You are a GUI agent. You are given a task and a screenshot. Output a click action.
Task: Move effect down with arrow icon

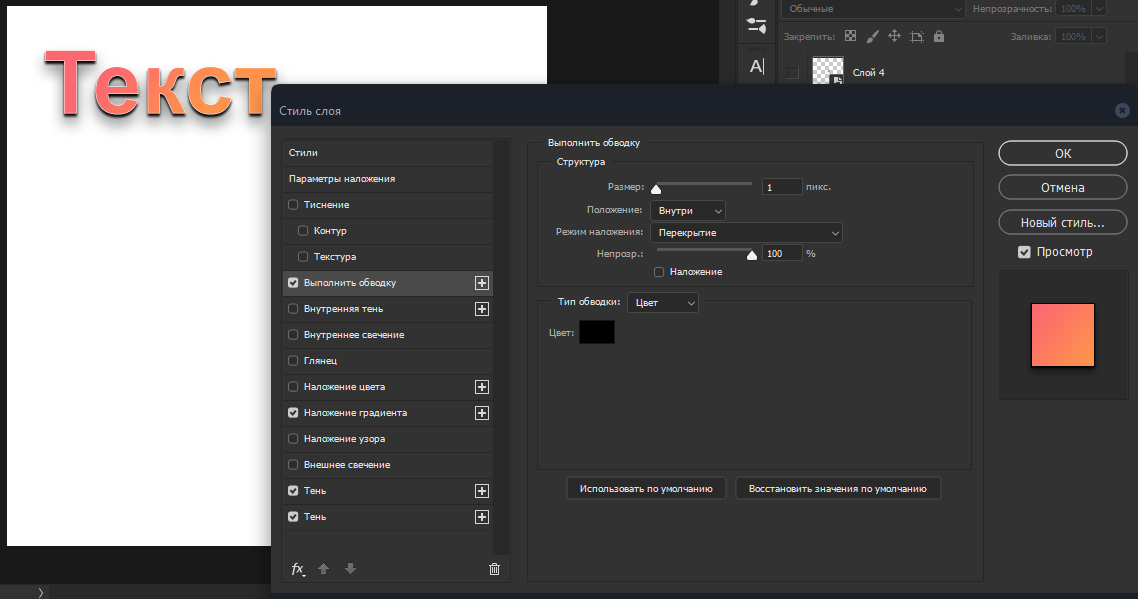(x=351, y=569)
